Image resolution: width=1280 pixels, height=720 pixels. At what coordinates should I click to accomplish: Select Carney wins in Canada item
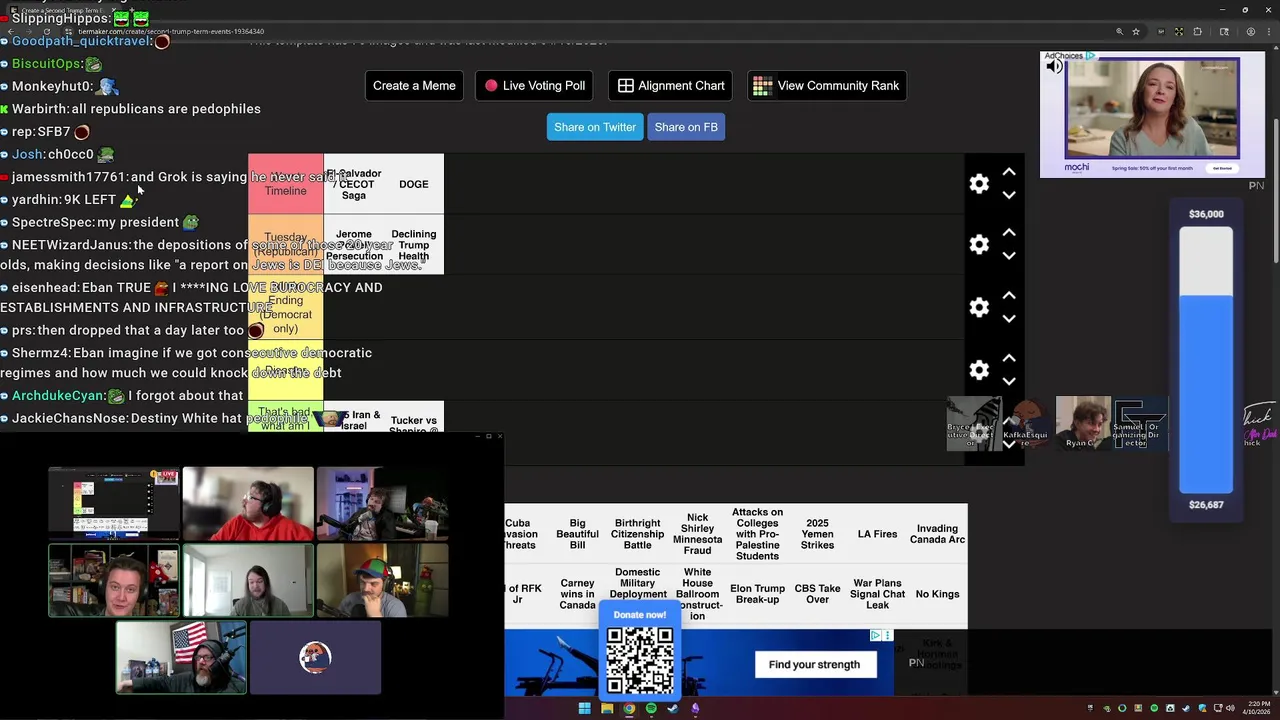point(577,594)
